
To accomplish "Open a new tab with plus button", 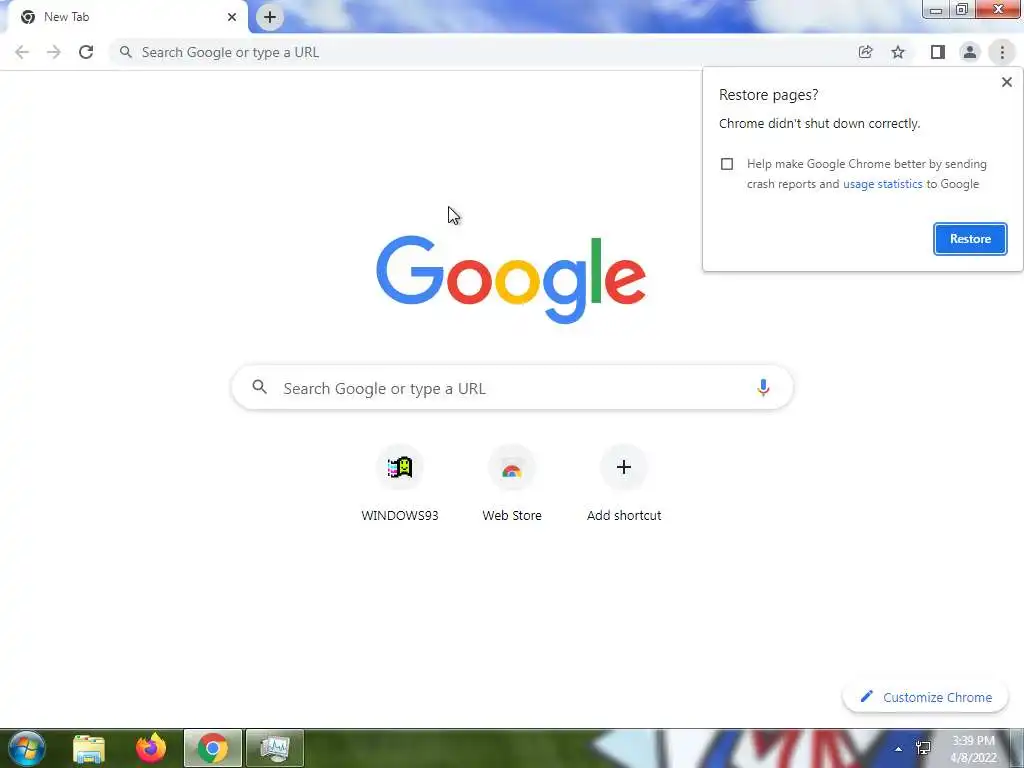I will (x=270, y=17).
